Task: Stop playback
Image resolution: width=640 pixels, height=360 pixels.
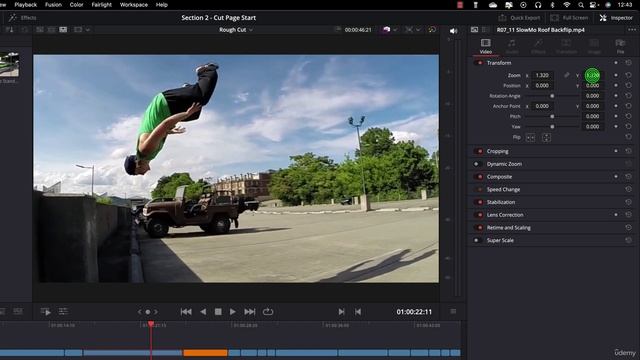Action: click(218, 312)
